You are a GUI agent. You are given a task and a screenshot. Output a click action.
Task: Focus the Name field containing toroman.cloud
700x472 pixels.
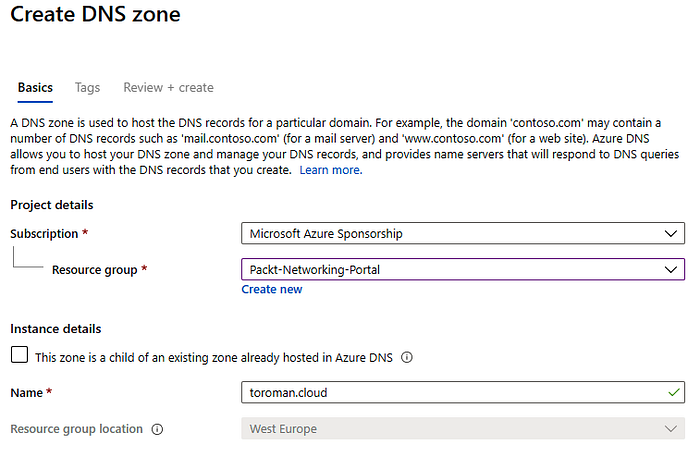pos(463,393)
